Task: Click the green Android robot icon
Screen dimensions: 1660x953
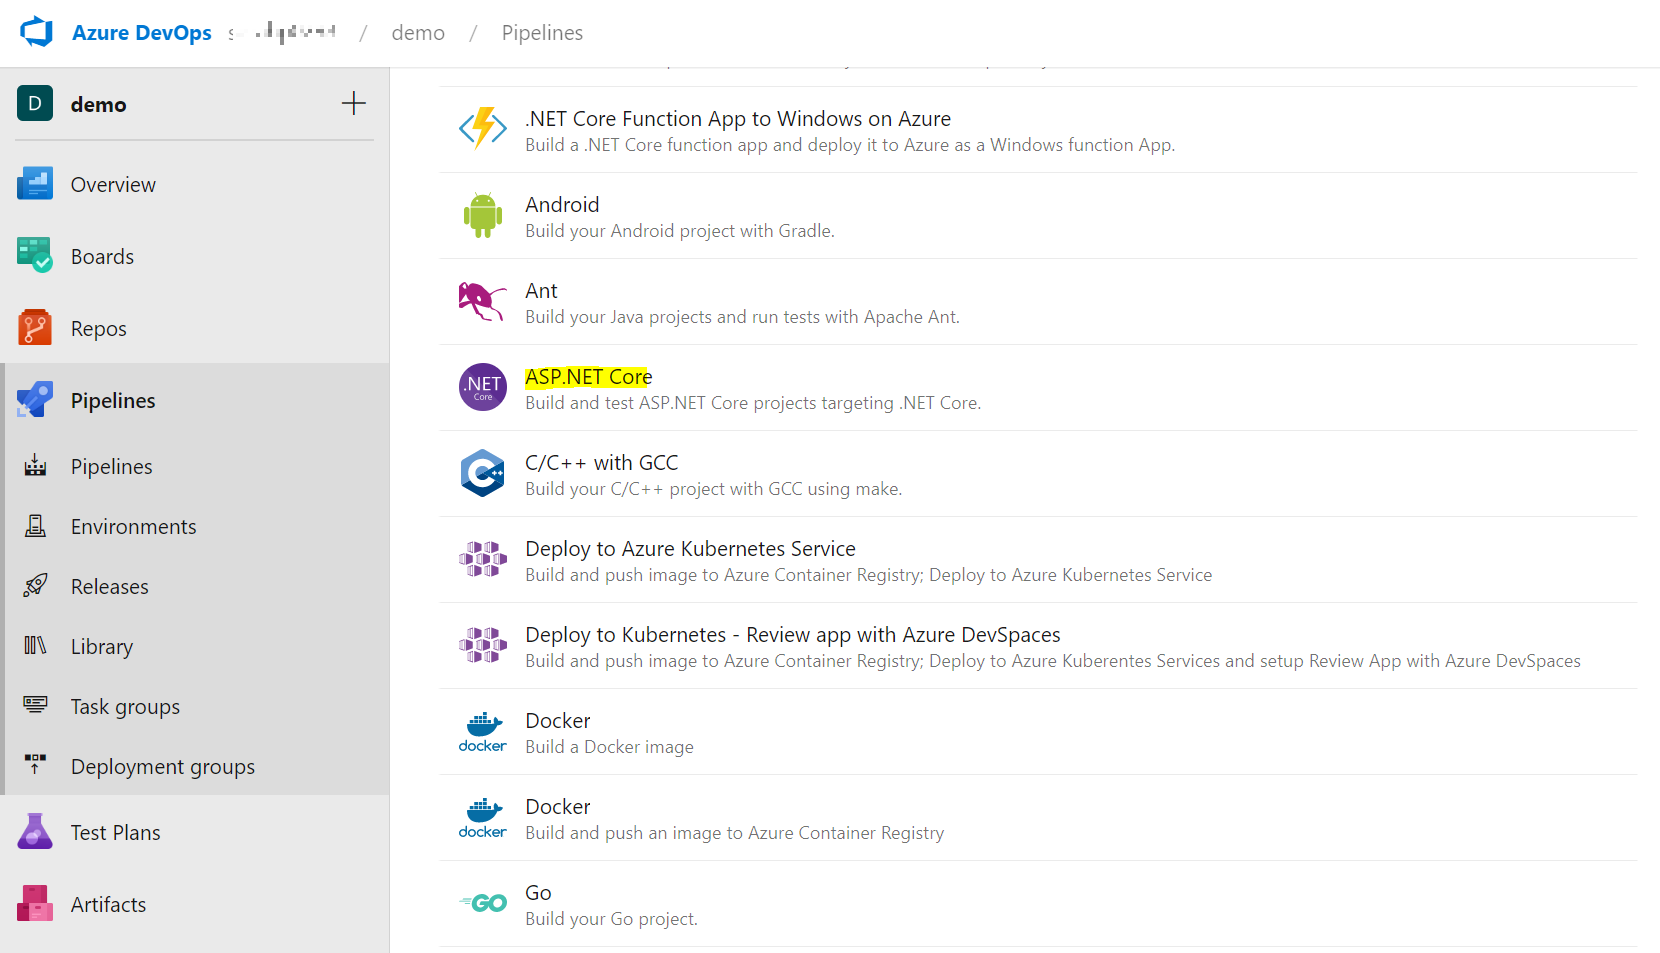Action: coord(483,215)
